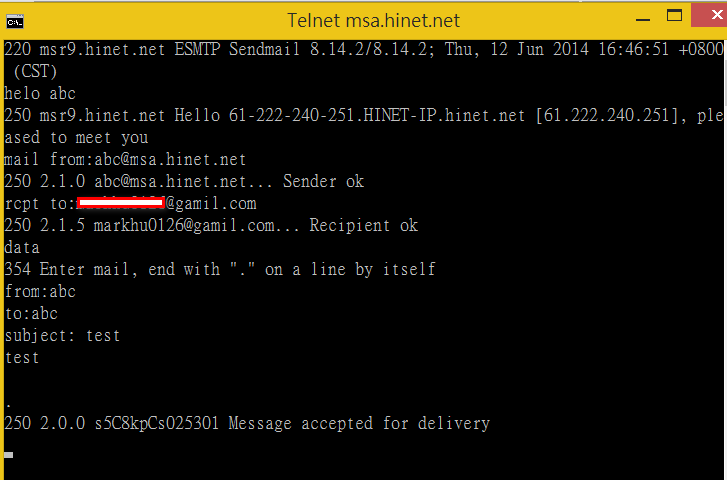Click the 'Sender ok' response text
The image size is (727, 480).
(324, 181)
